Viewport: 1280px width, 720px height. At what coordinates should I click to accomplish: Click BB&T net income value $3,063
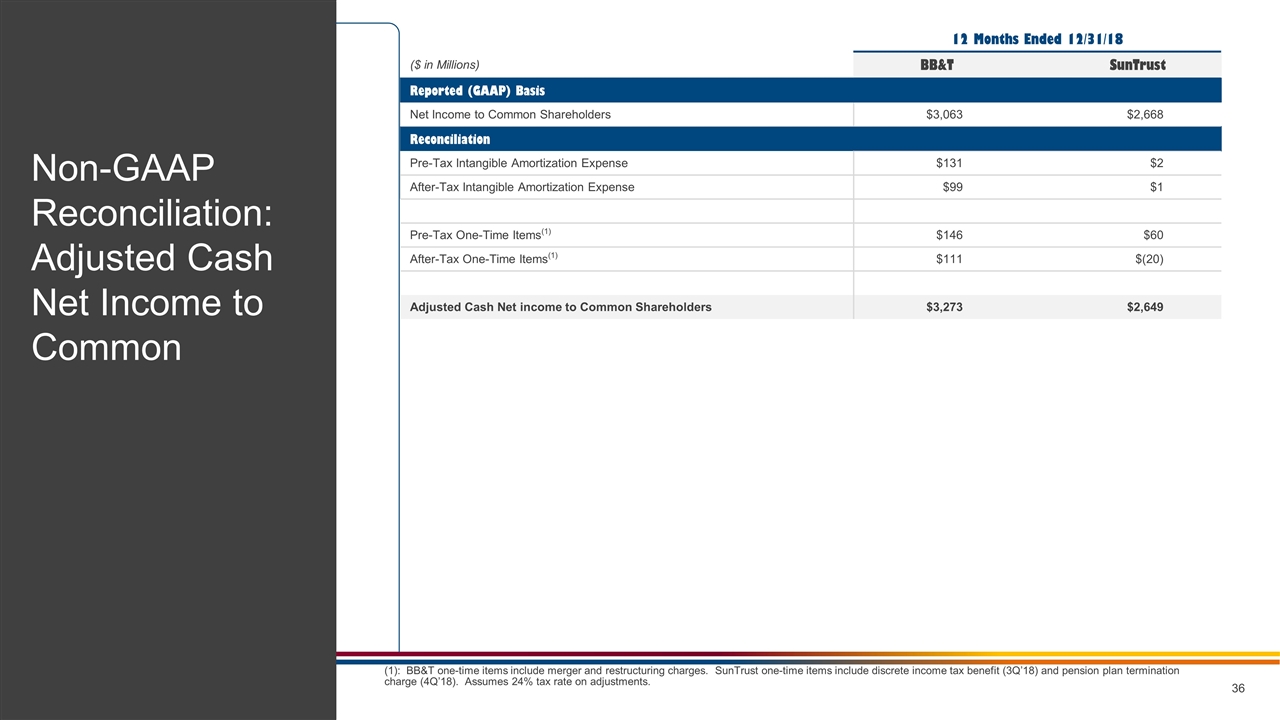point(944,115)
